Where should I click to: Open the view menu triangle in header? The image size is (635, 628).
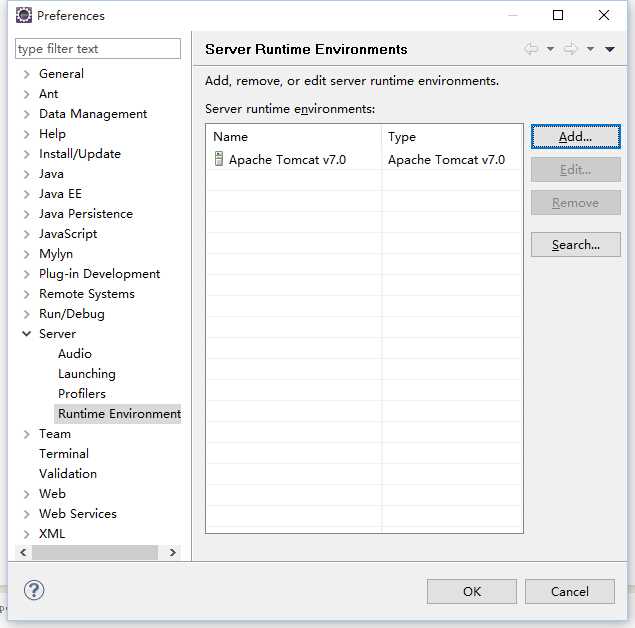pos(610,49)
